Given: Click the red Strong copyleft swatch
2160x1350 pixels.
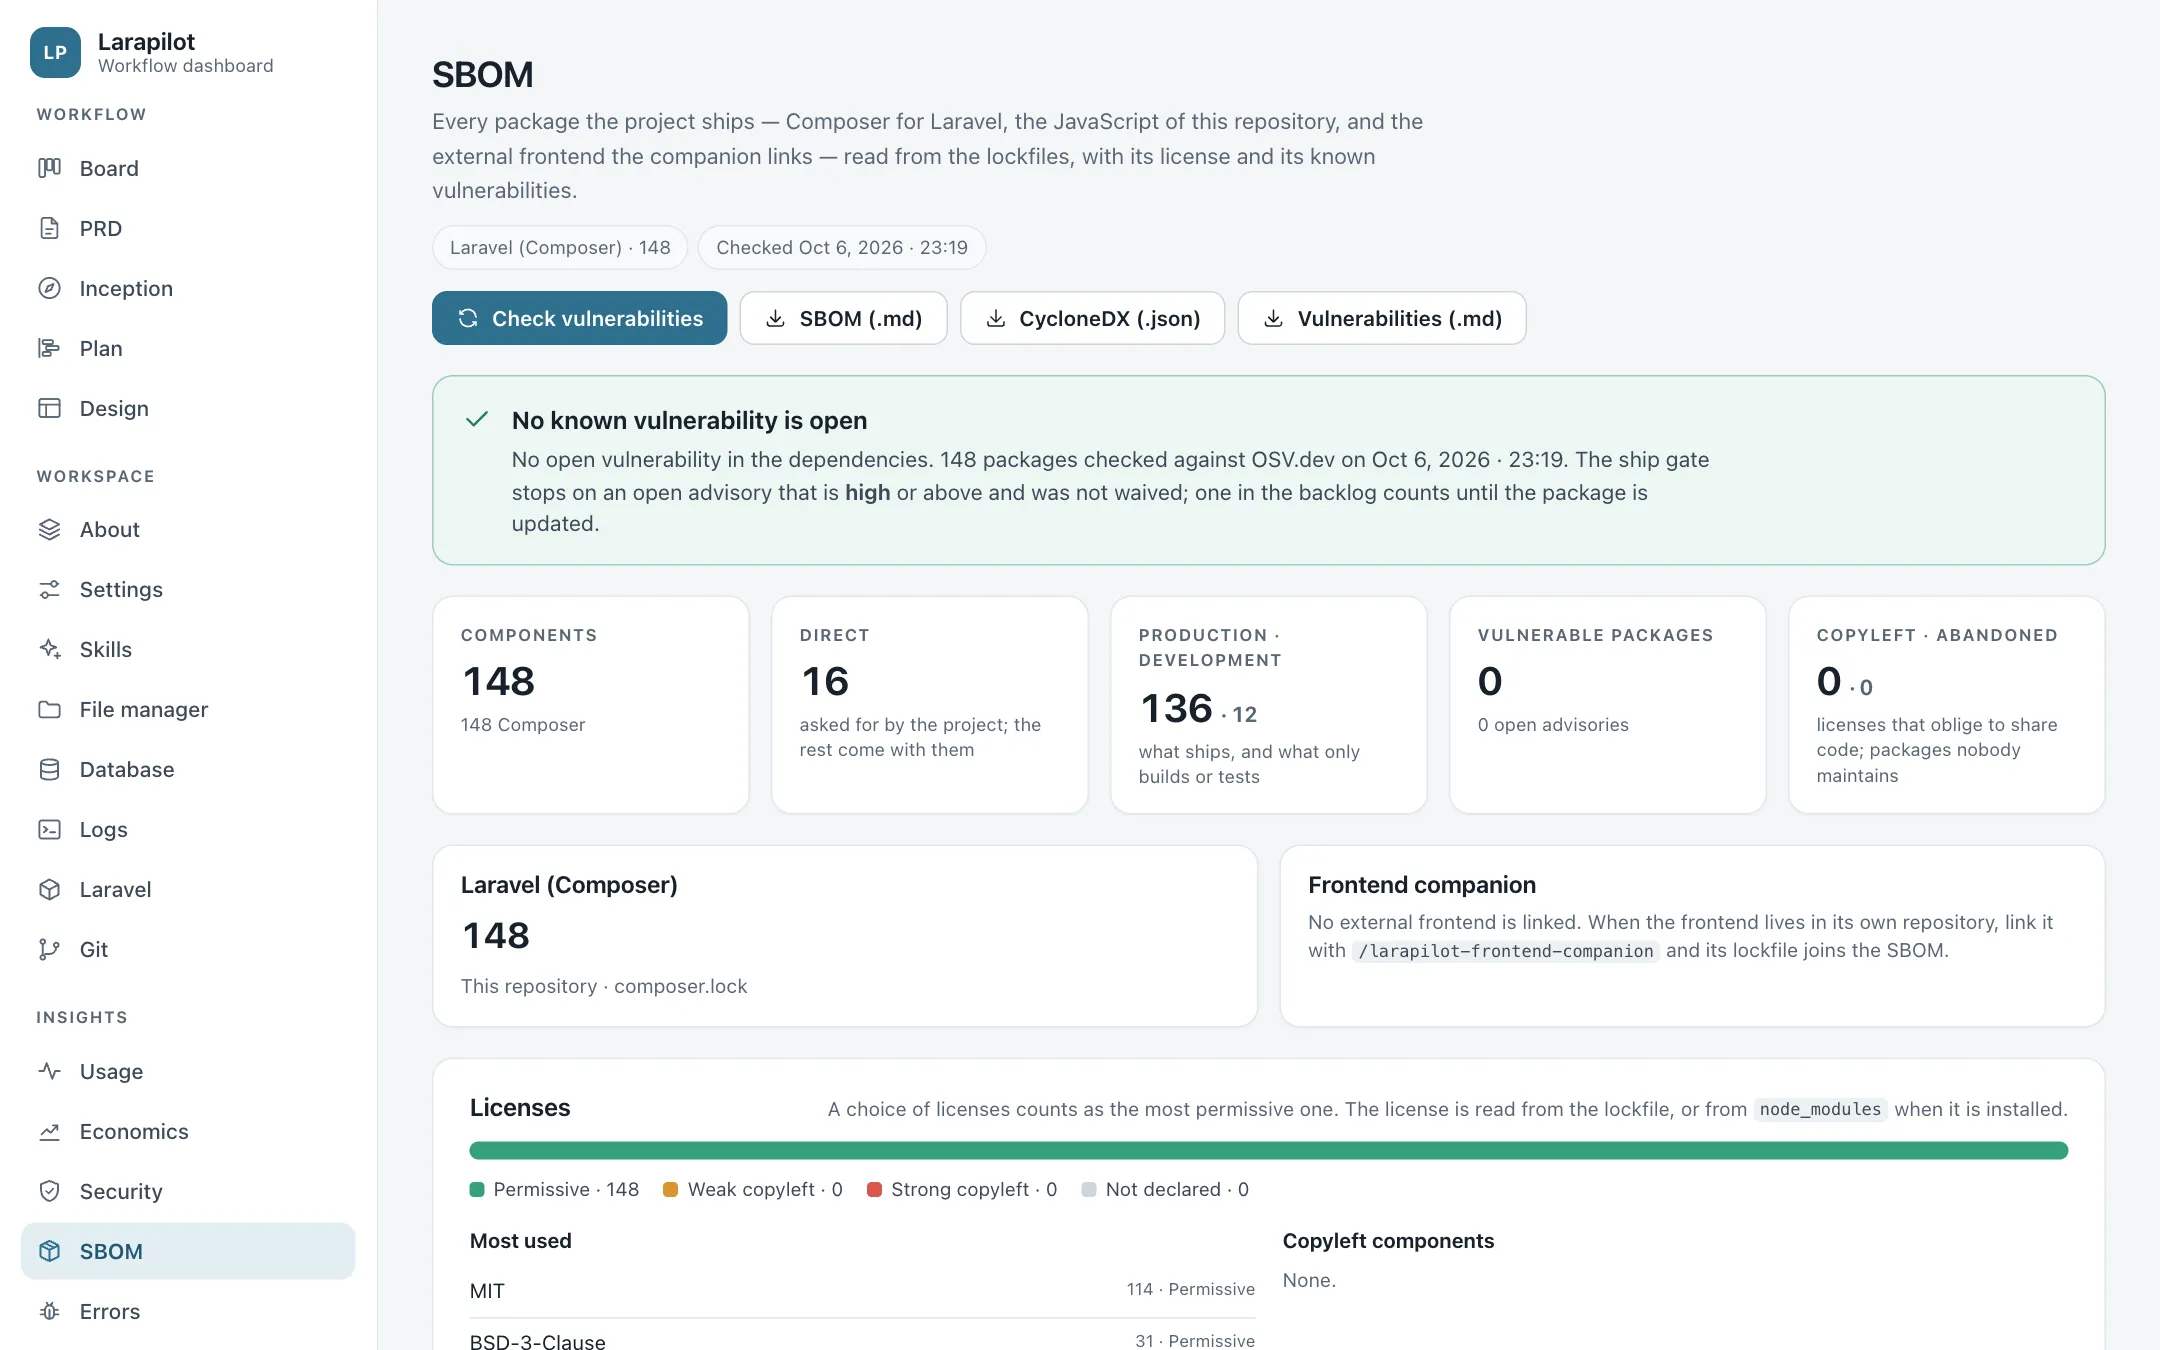Looking at the screenshot, I should [x=874, y=1189].
